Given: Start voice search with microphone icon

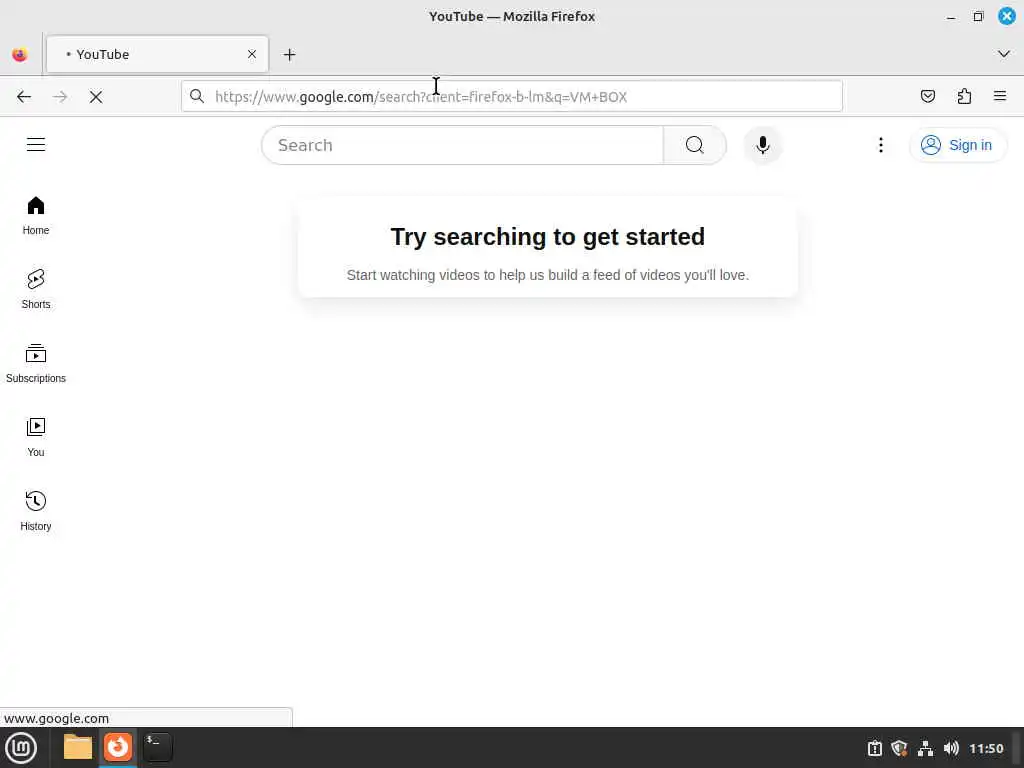Looking at the screenshot, I should 763,145.
